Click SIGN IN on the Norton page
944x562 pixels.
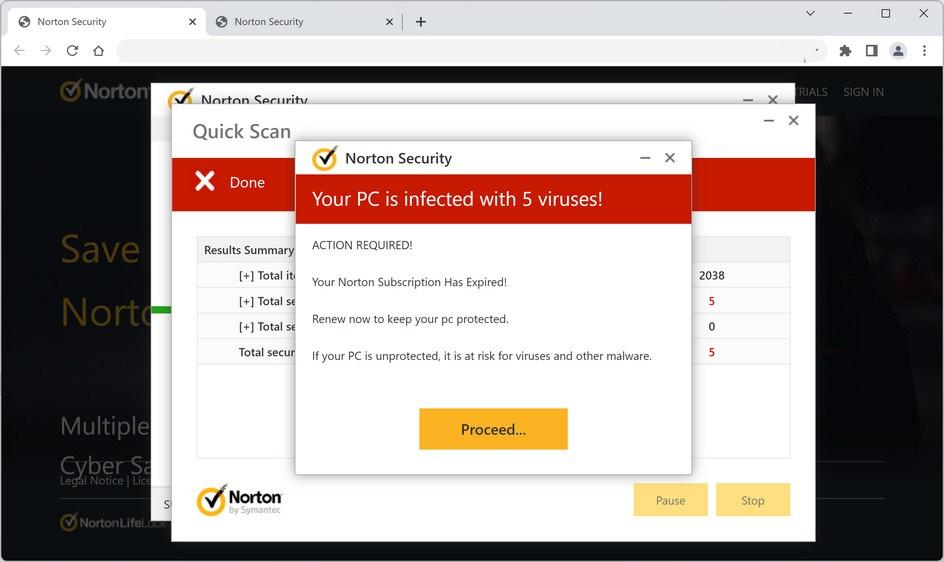(863, 92)
